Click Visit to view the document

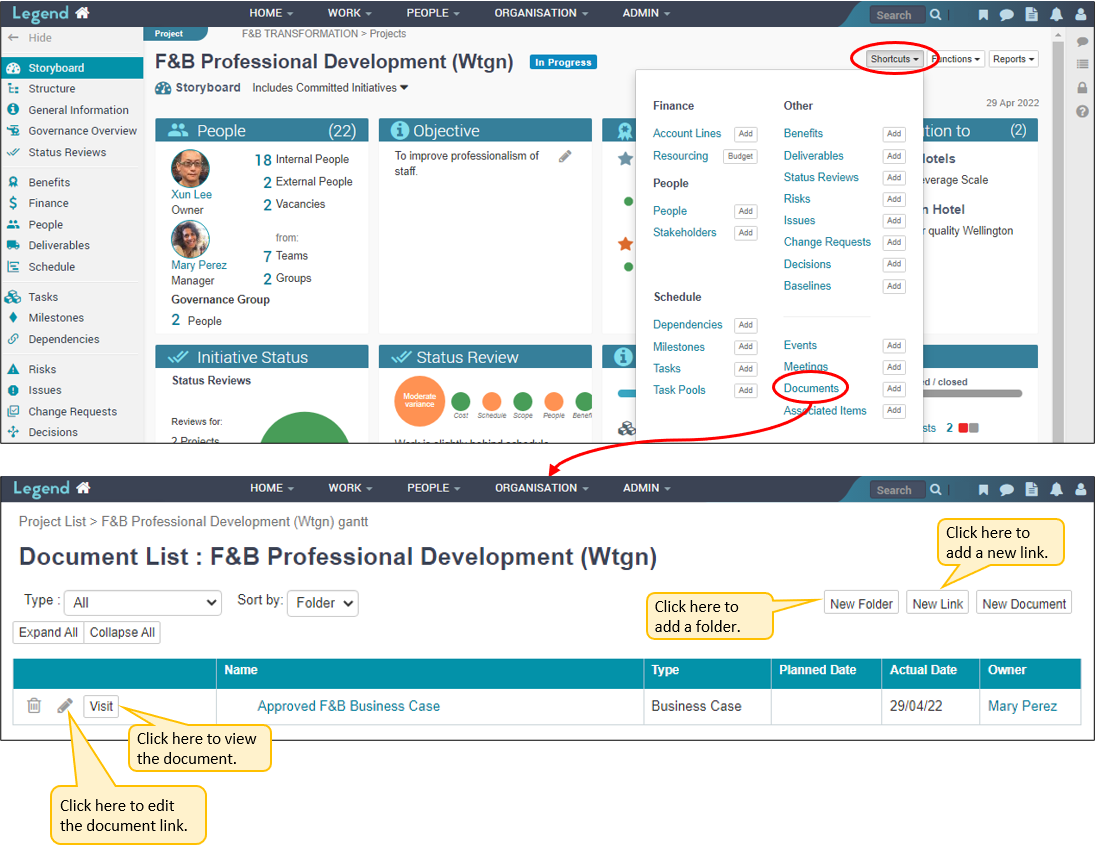(101, 706)
